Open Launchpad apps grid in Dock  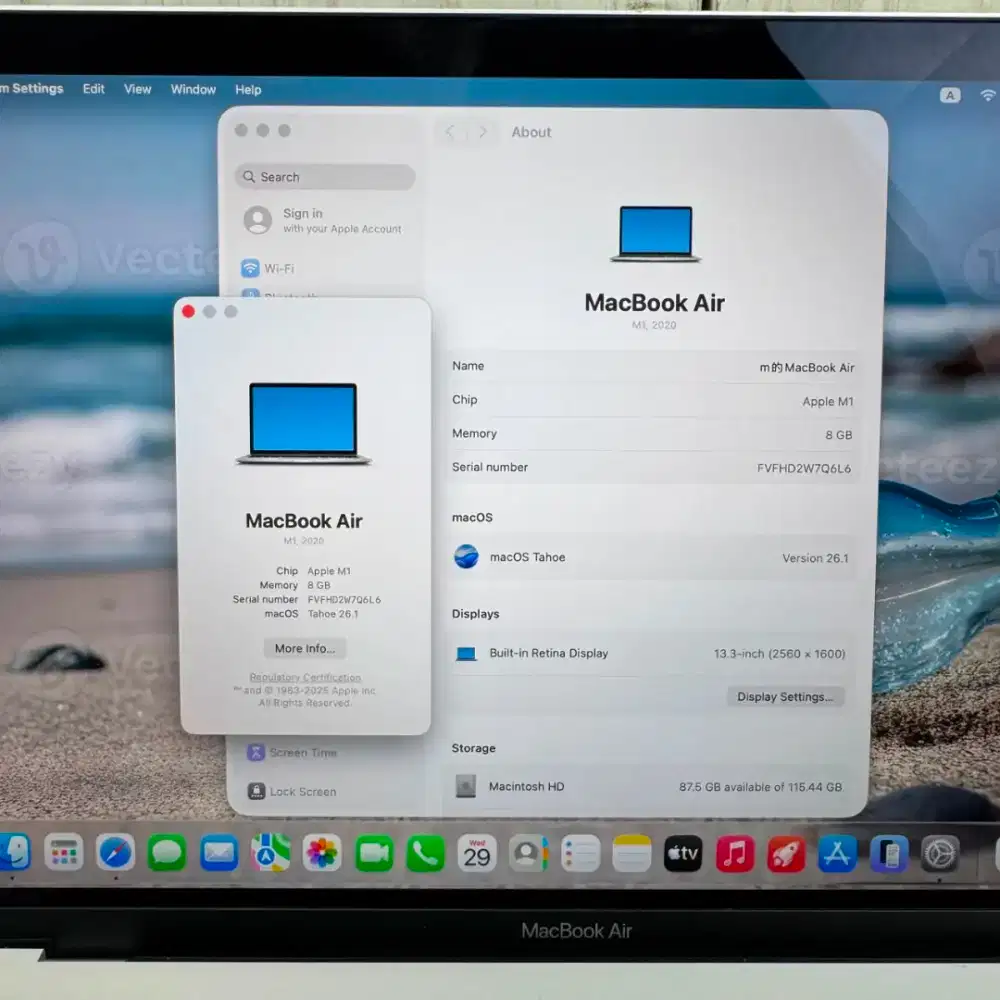64,853
